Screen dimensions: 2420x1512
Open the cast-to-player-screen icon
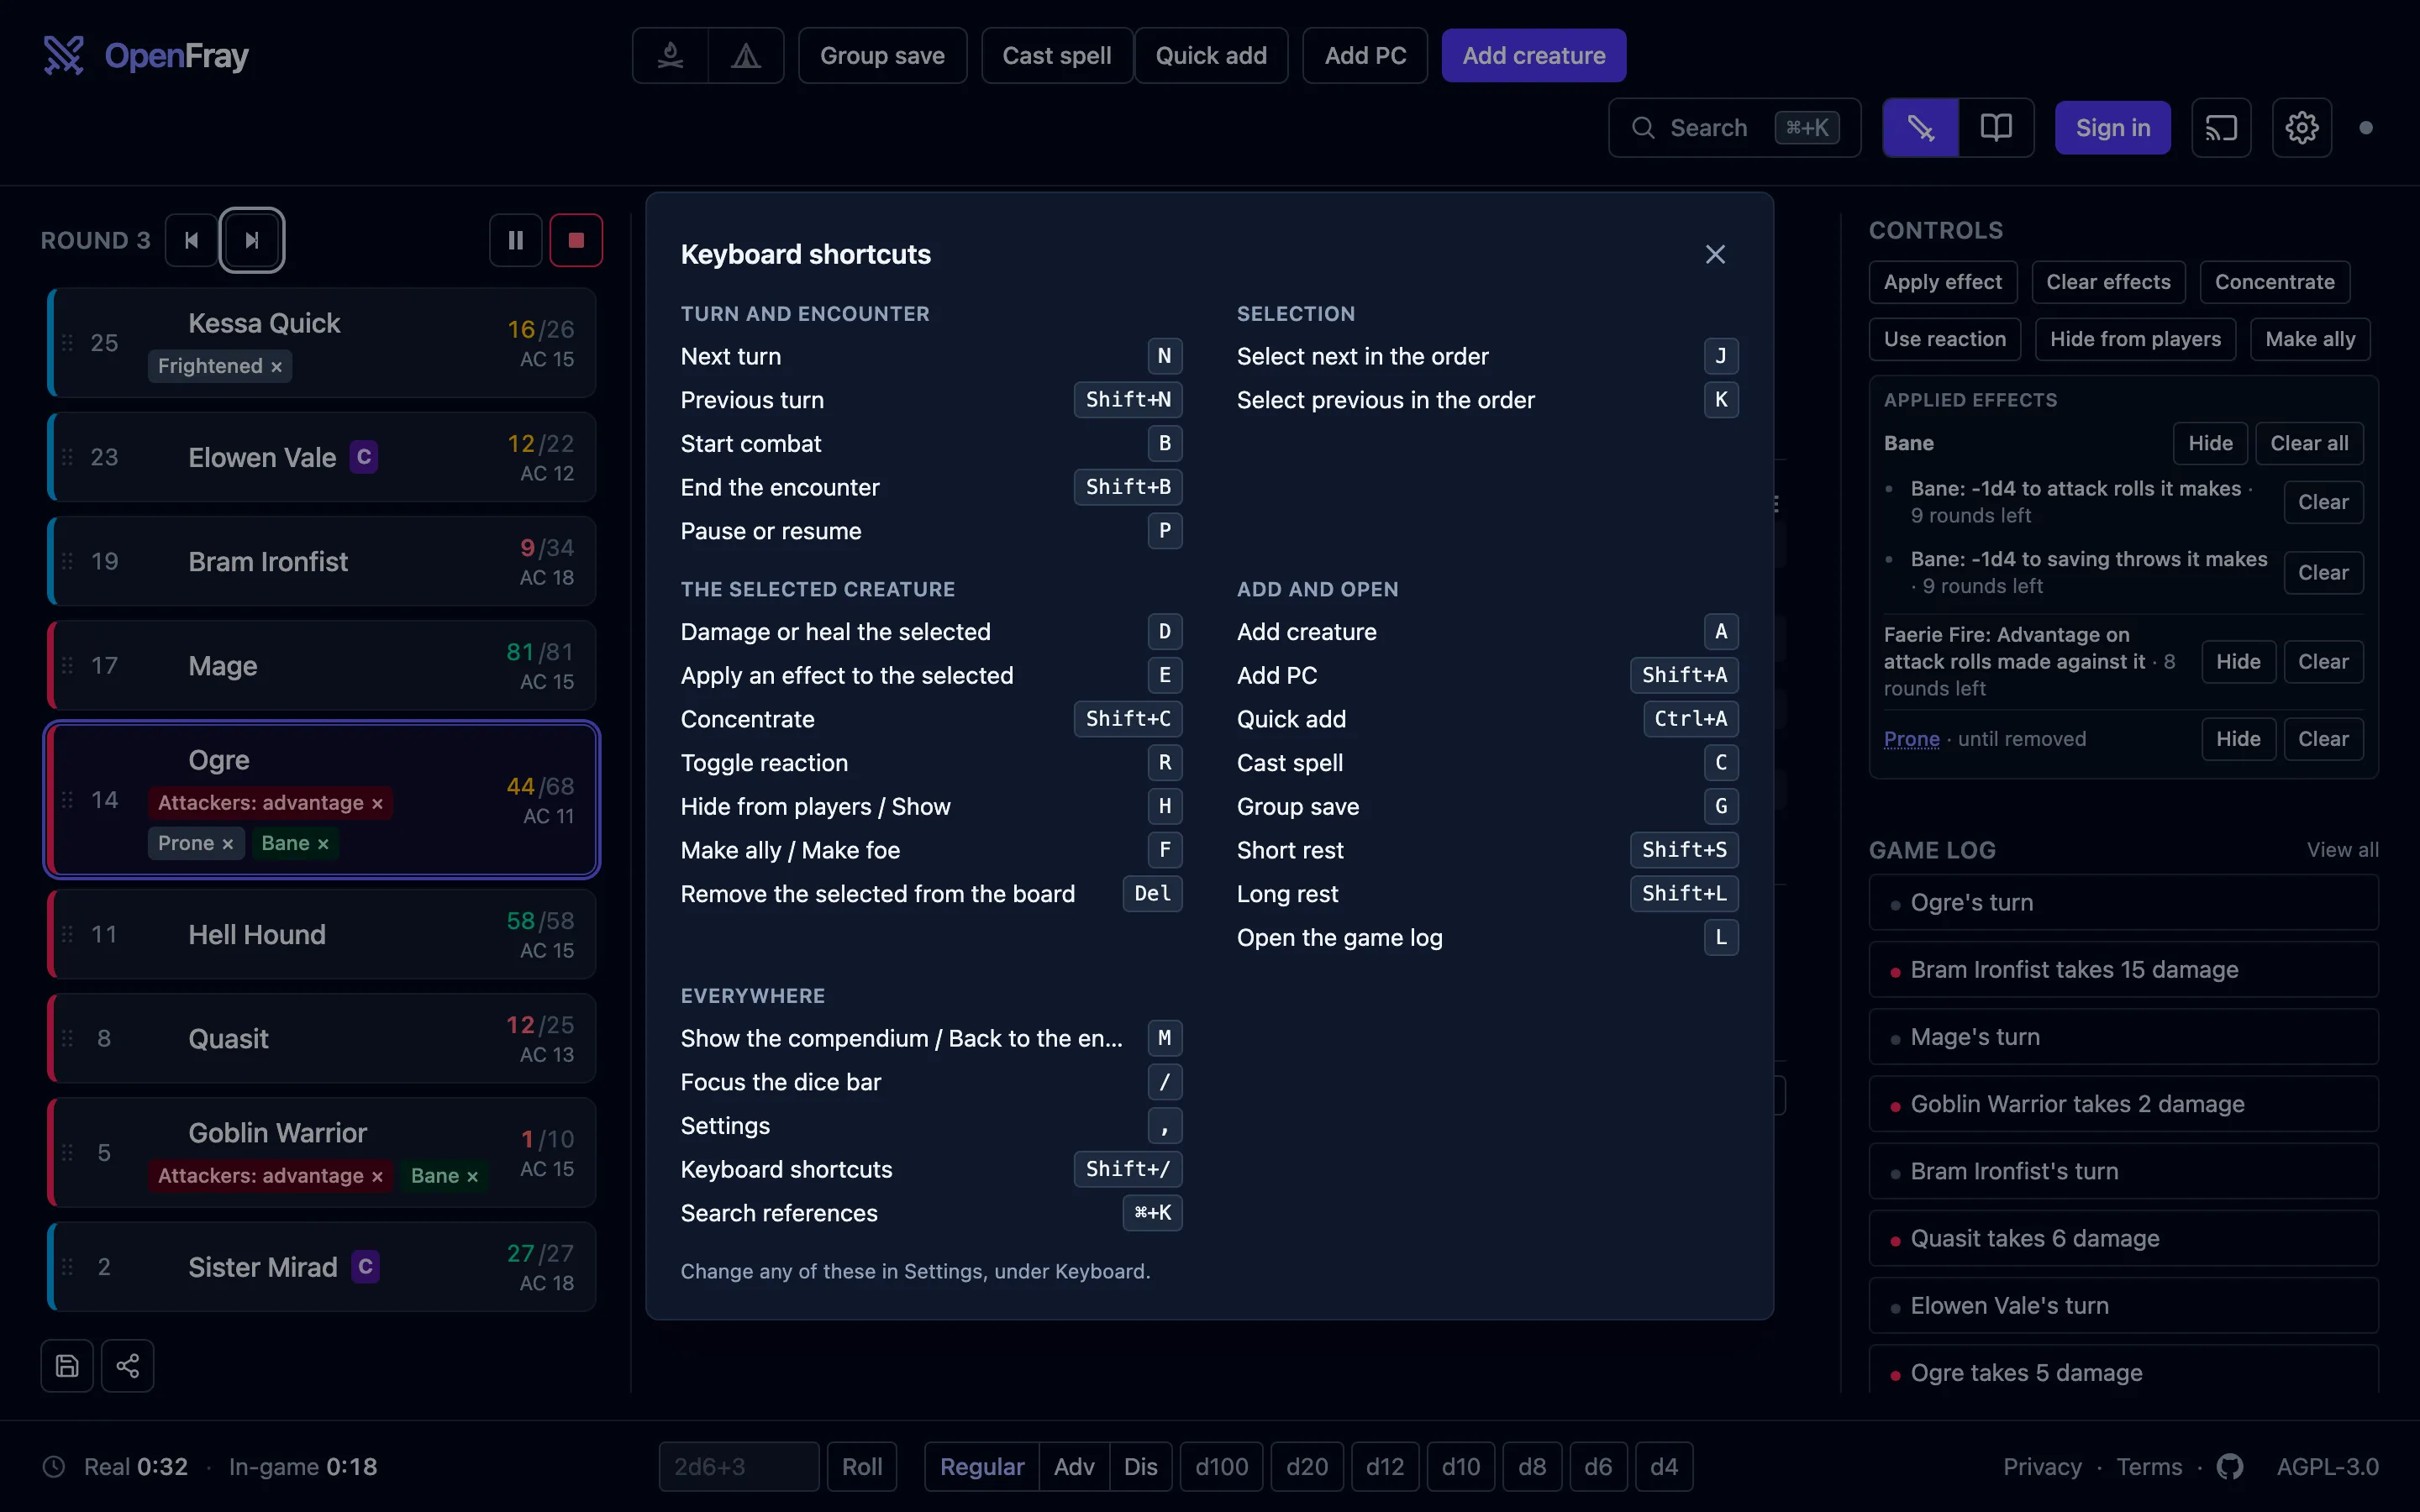pyautogui.click(x=2221, y=128)
